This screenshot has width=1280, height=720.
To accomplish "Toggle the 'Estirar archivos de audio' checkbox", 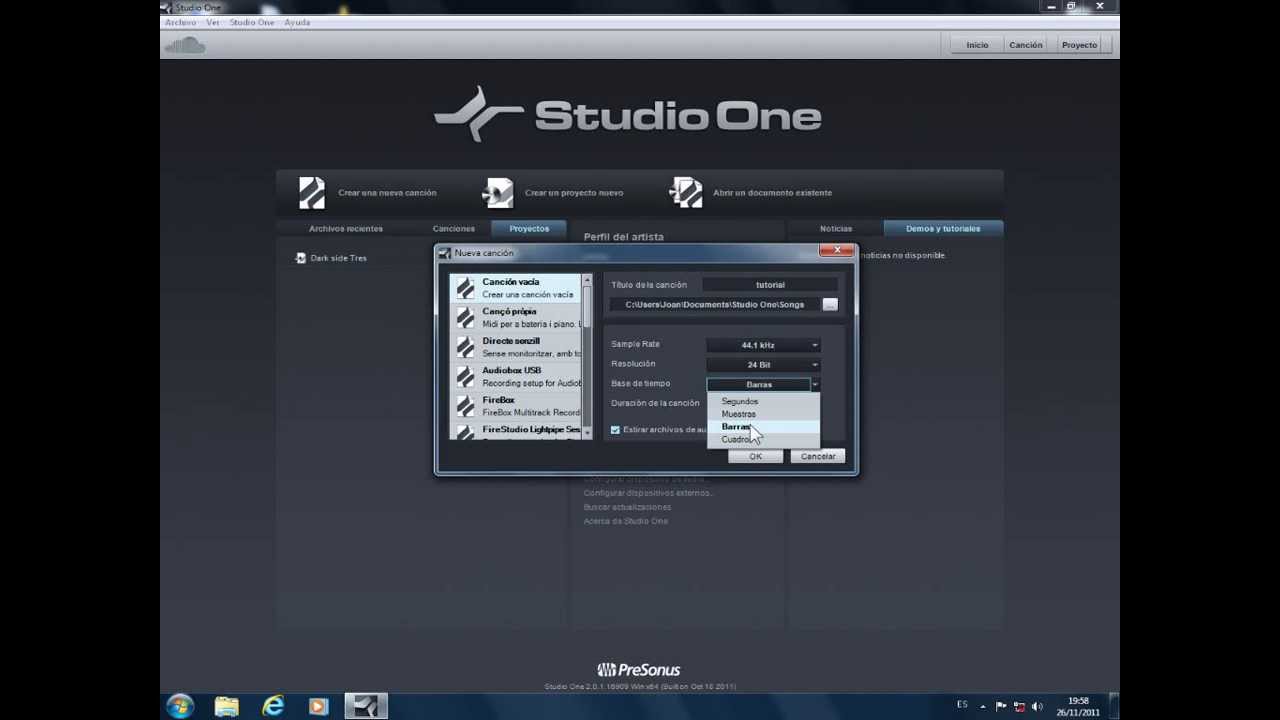I will click(x=615, y=430).
